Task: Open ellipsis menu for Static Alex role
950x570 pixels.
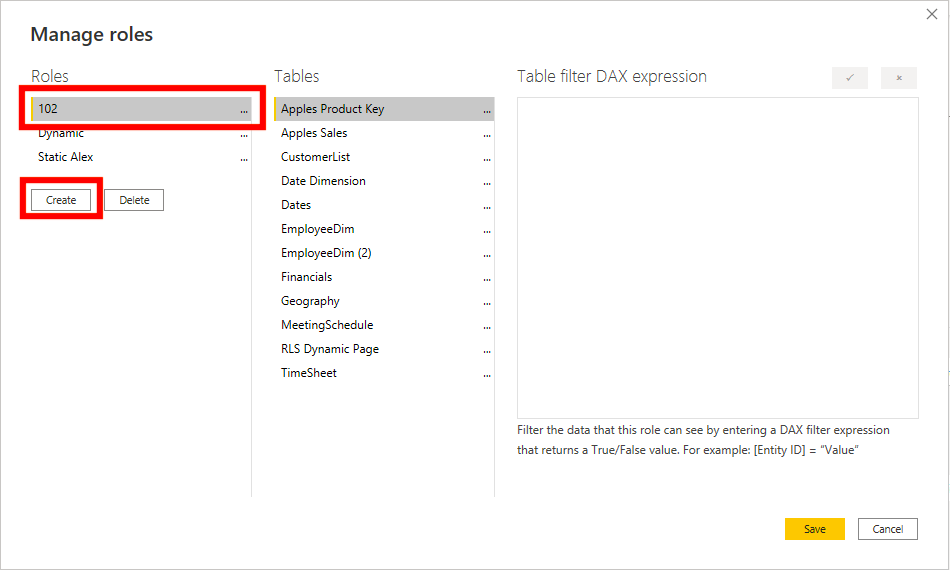Action: [244, 158]
